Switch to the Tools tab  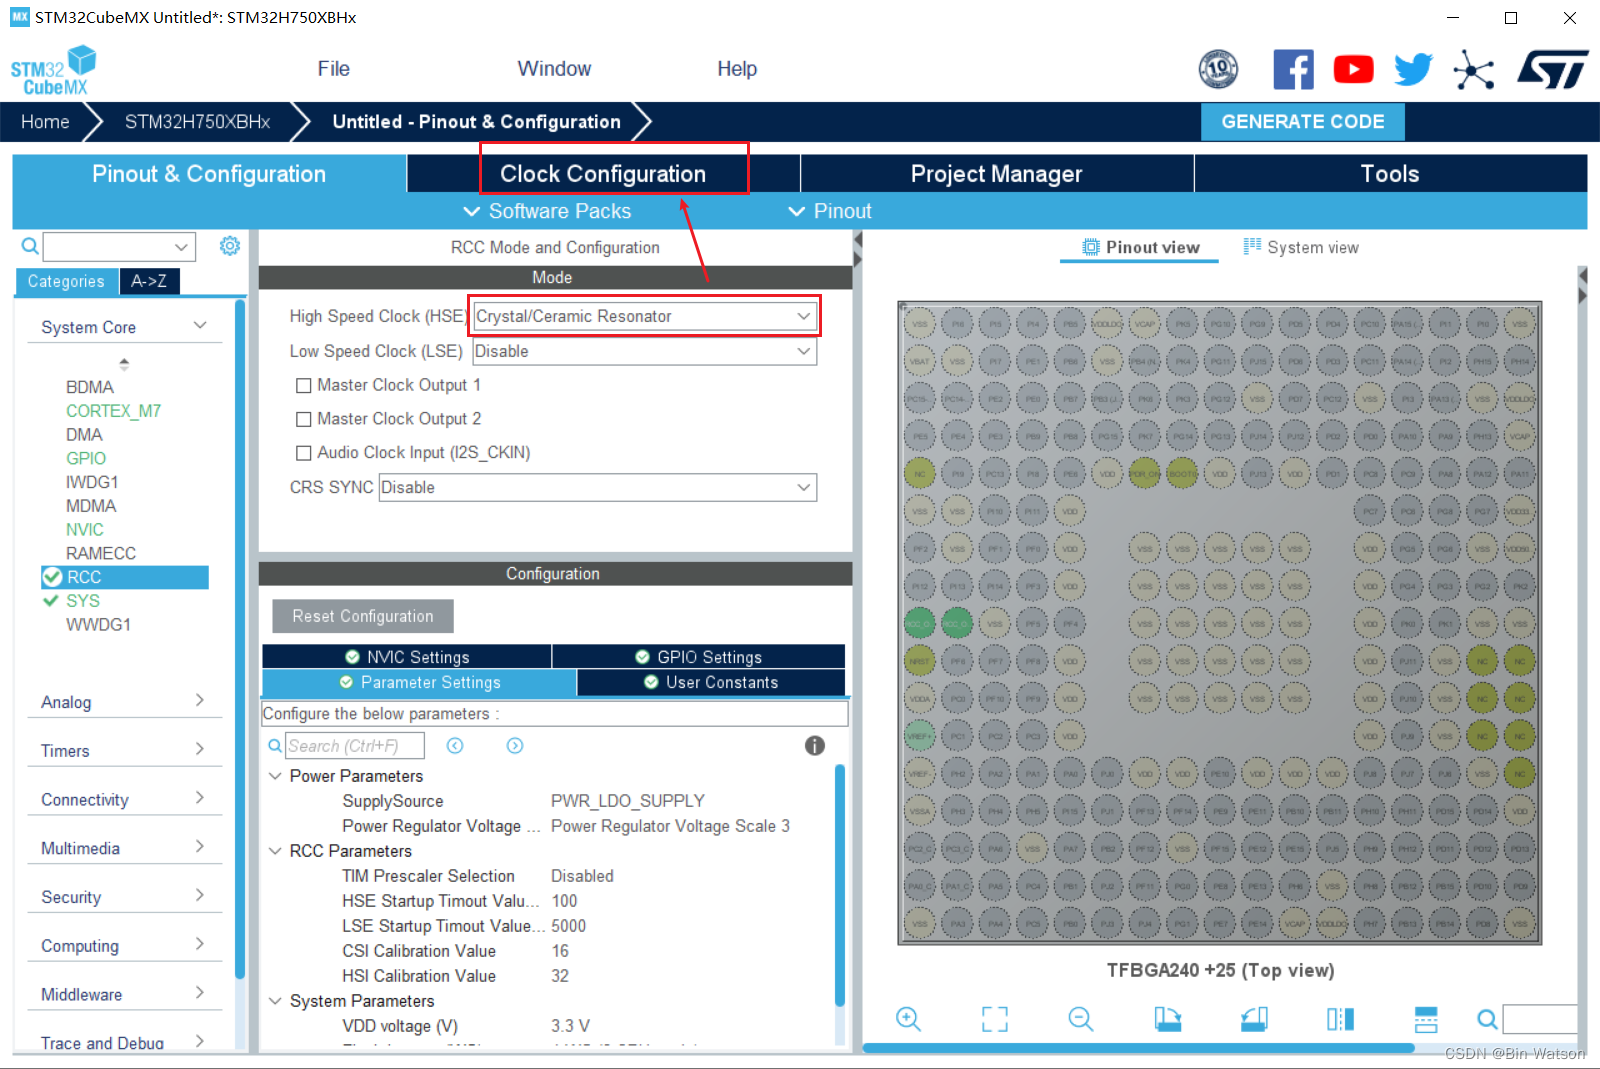coord(1390,174)
